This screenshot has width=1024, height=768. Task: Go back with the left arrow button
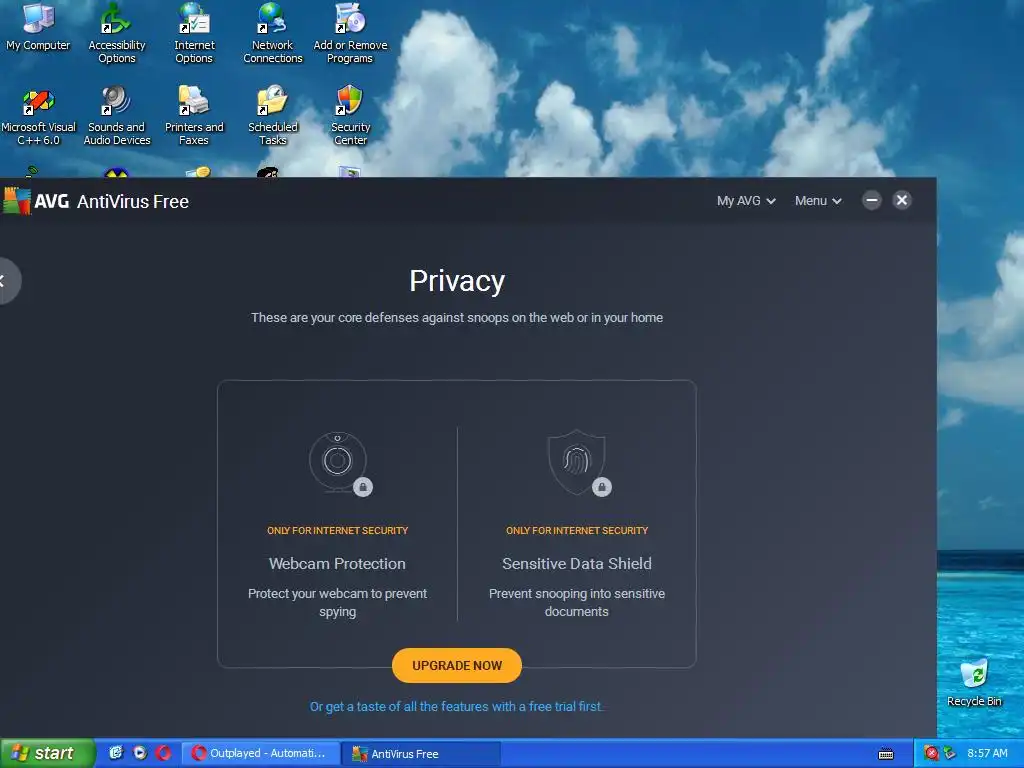(7, 281)
